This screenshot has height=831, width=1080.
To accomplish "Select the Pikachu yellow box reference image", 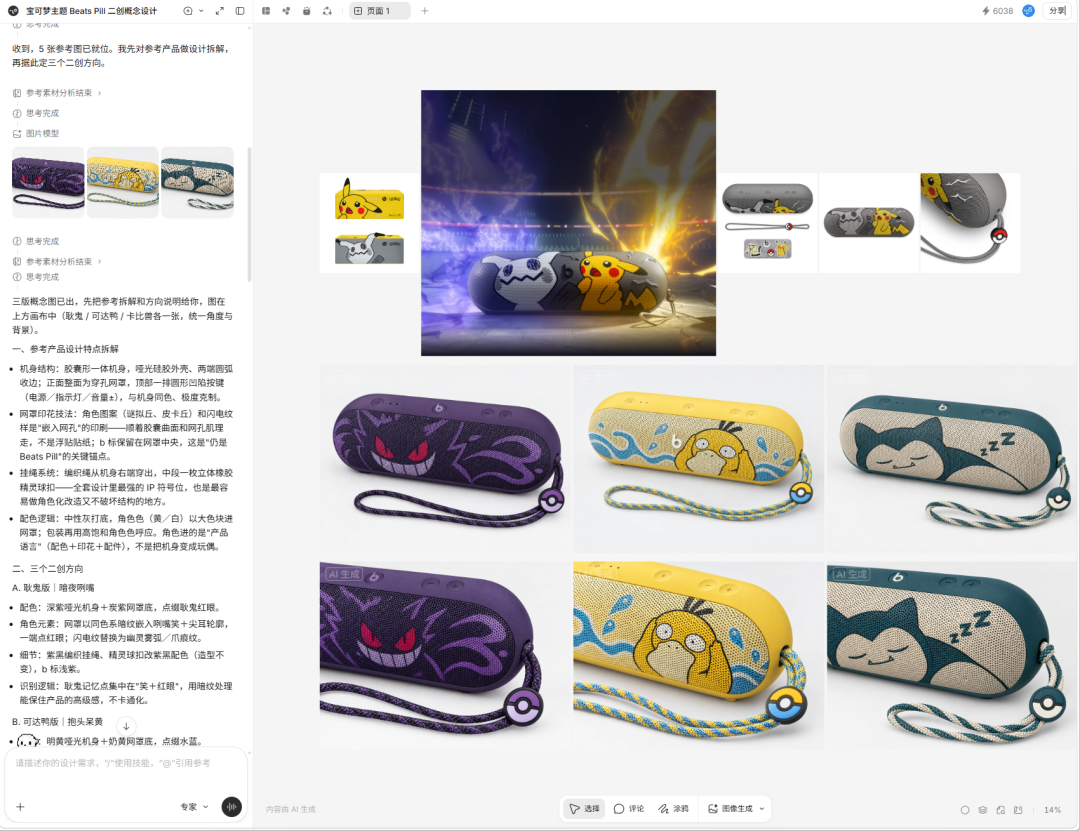I will click(x=369, y=198).
